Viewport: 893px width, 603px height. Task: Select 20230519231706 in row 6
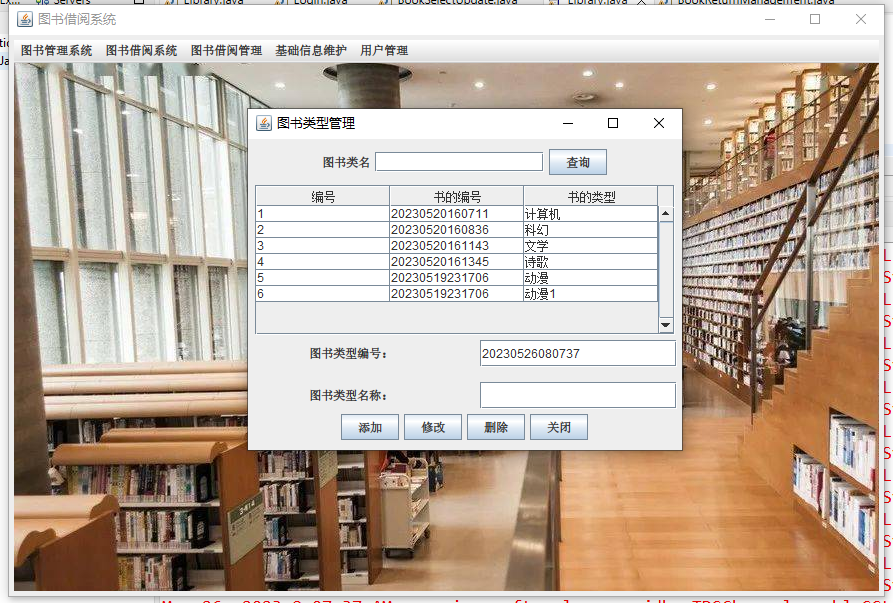[x=457, y=293]
